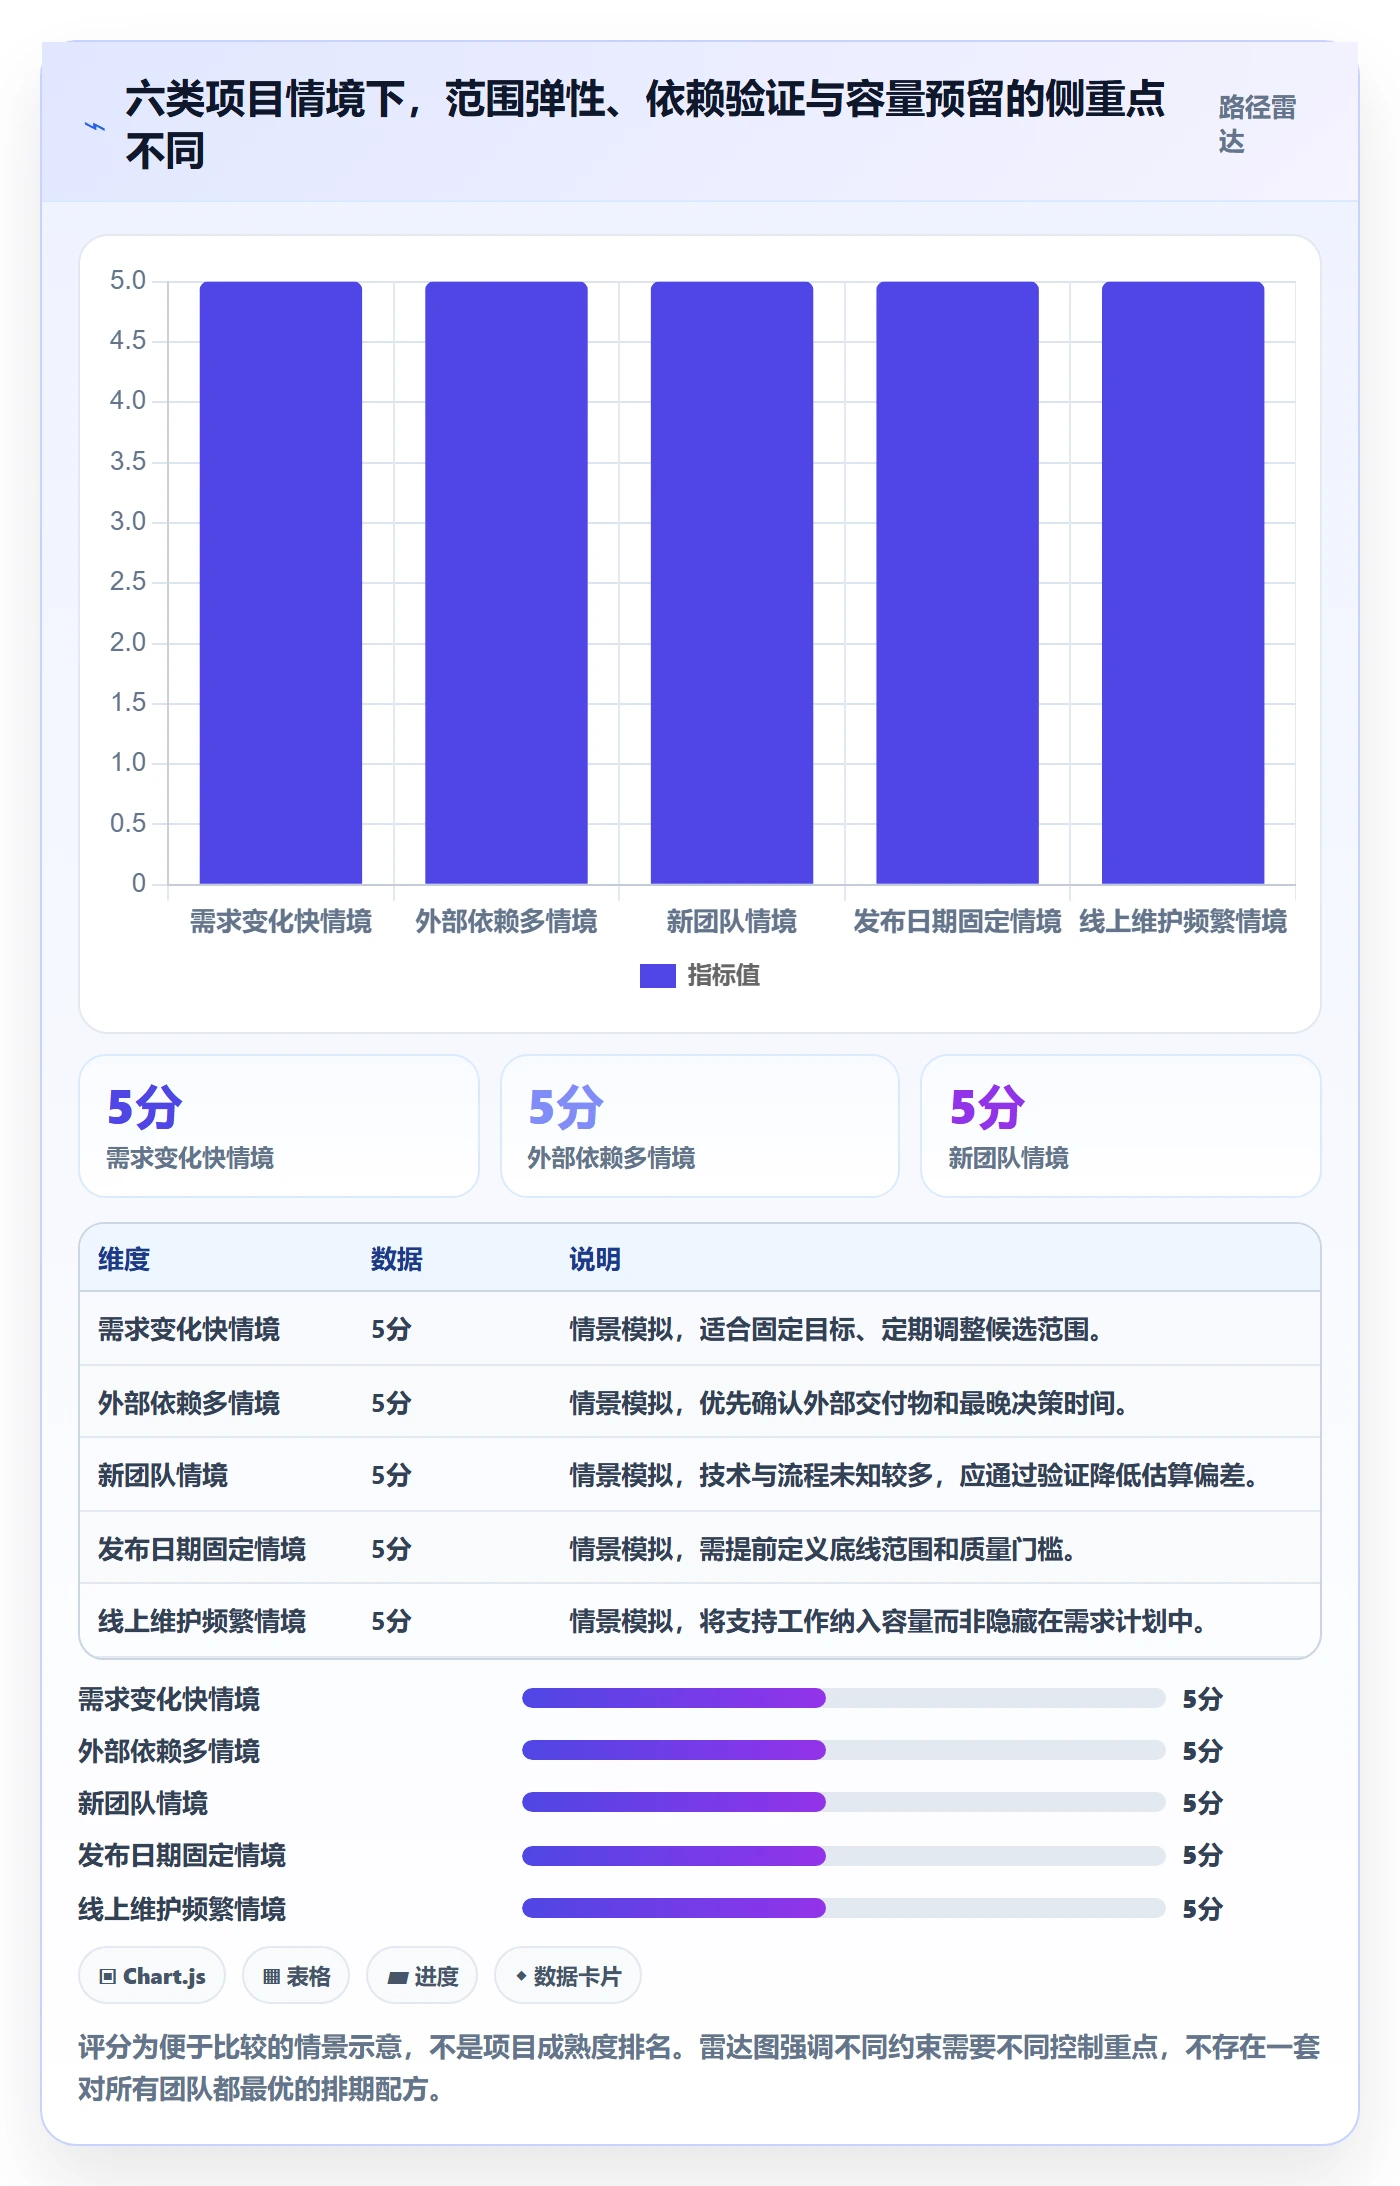Click the 发布日期固定情境 label under the chart

(957, 921)
